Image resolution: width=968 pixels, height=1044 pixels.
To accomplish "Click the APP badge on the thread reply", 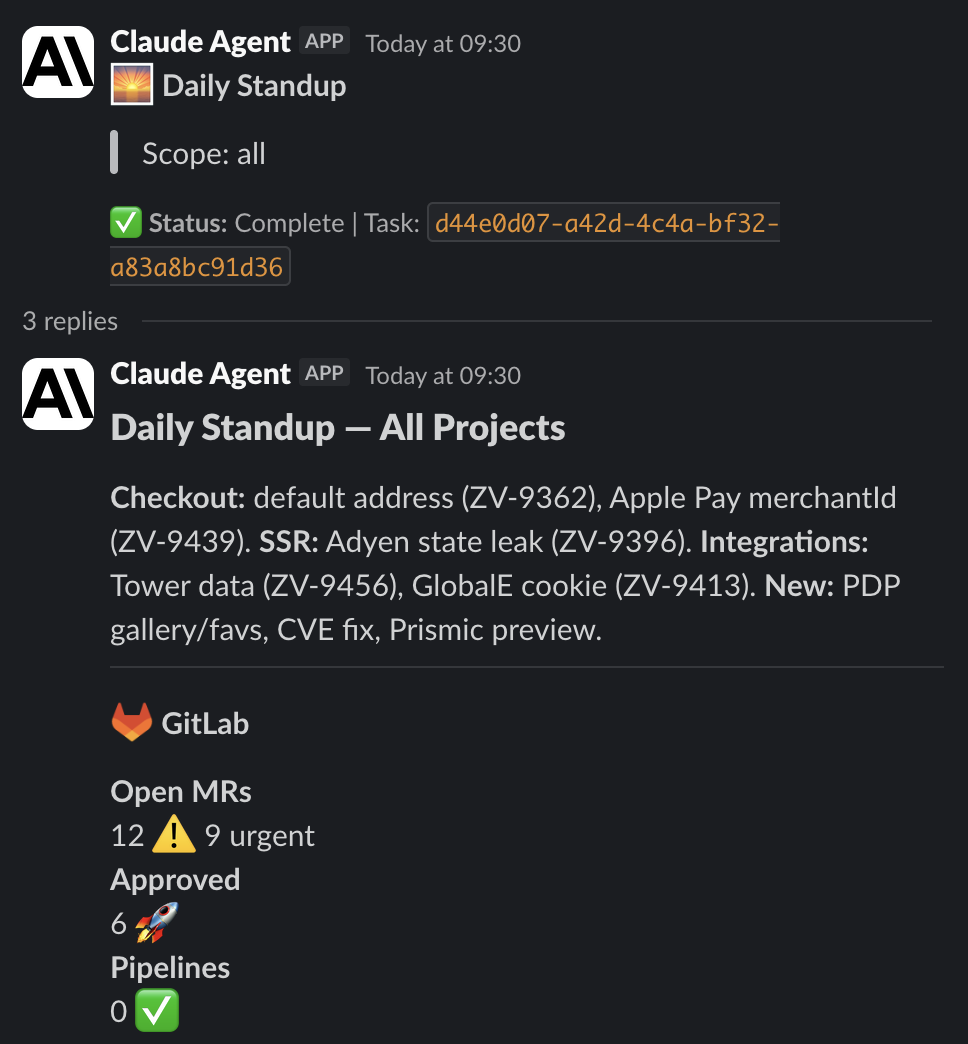I will coord(324,374).
